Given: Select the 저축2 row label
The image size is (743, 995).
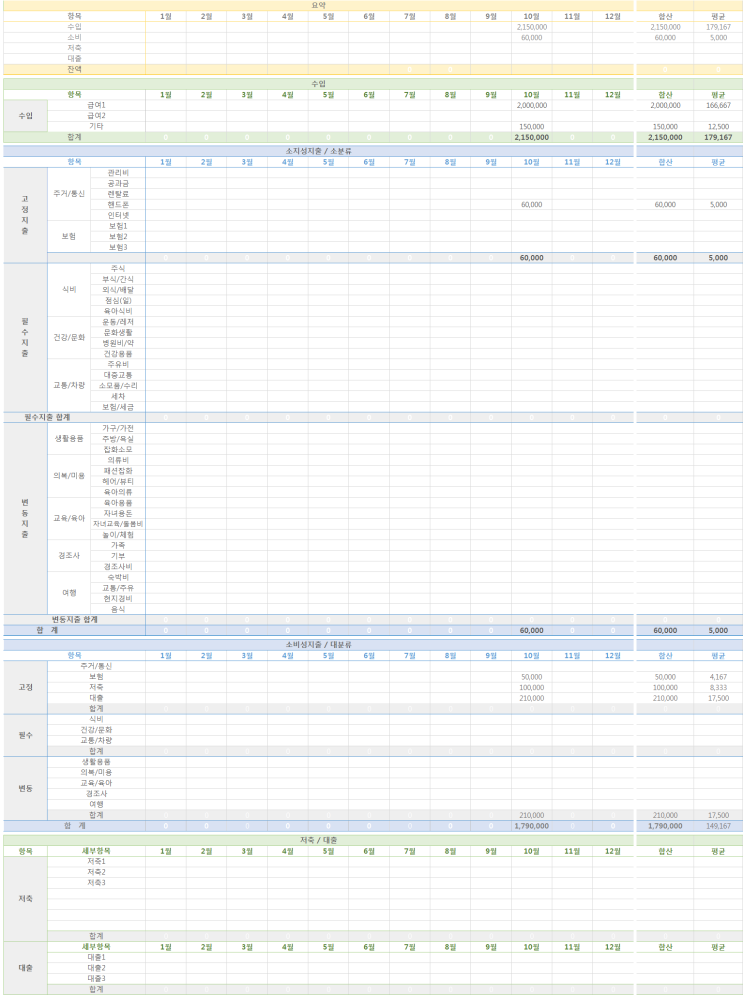Looking at the screenshot, I should [96, 873].
